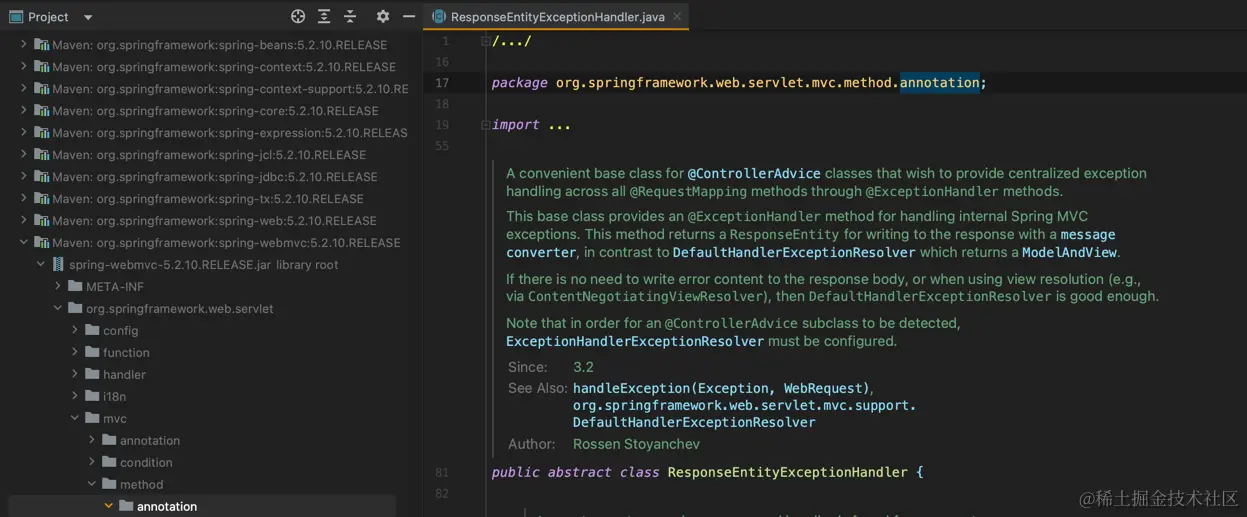Click the Expand All icon in Project toolbar

click(x=324, y=16)
